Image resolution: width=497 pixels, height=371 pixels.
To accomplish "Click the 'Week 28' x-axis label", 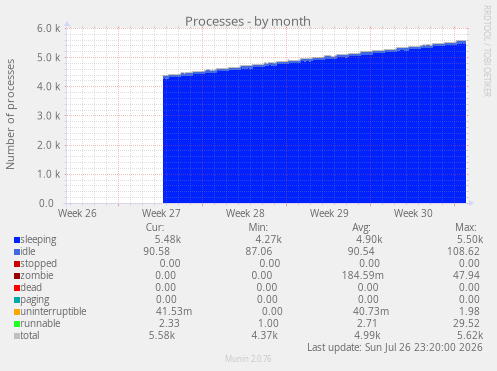I will click(x=245, y=213).
